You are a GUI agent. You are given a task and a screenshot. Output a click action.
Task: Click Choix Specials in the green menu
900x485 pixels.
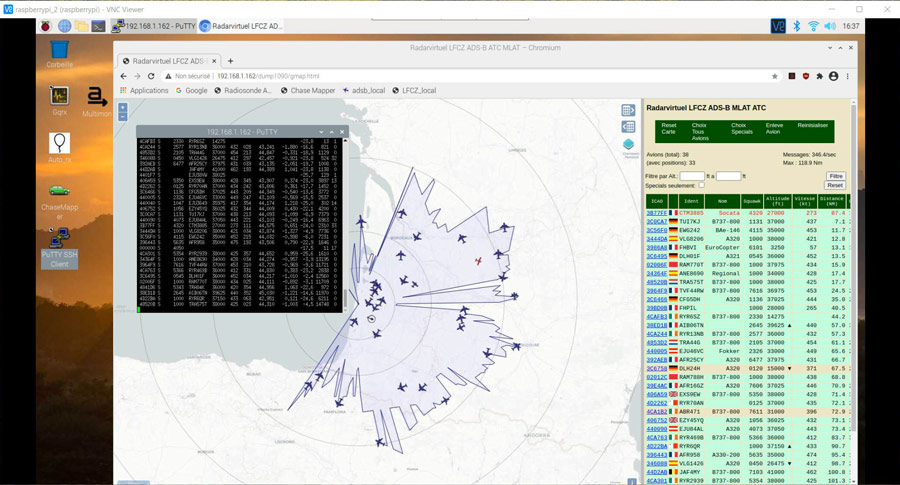pos(742,129)
